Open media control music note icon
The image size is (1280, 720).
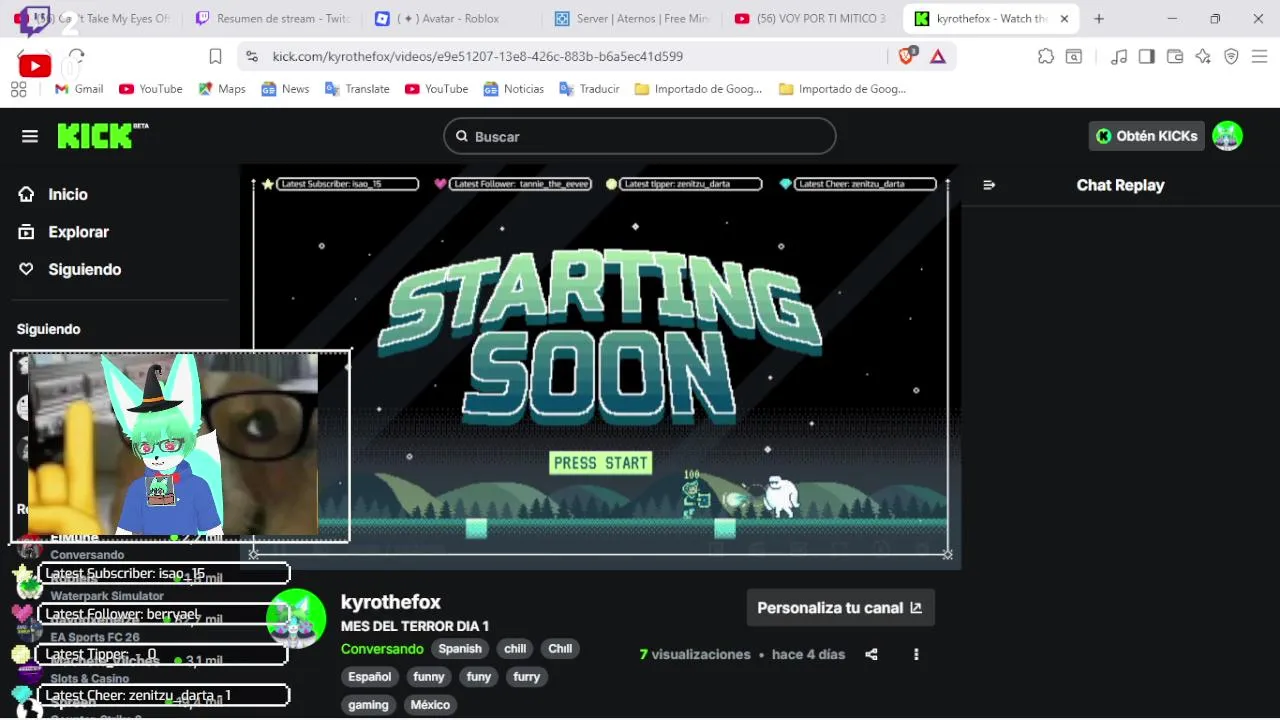pyautogui.click(x=1120, y=57)
